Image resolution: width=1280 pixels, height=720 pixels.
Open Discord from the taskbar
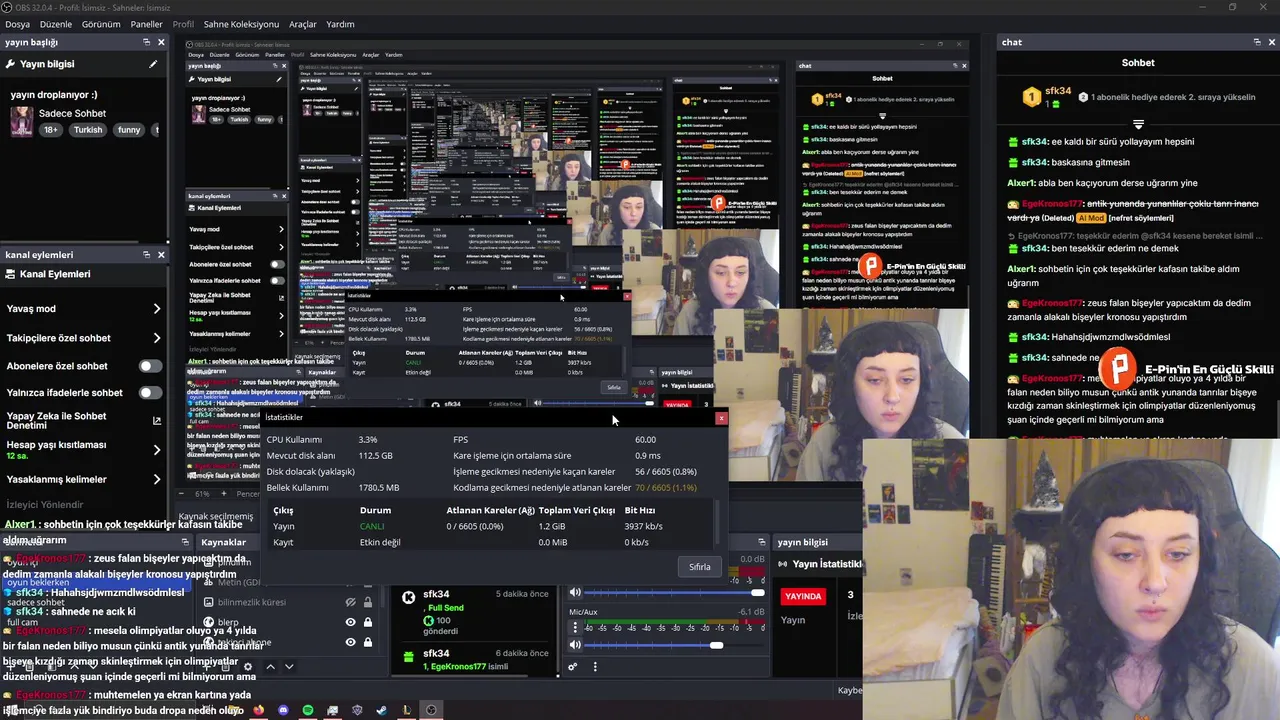click(283, 710)
